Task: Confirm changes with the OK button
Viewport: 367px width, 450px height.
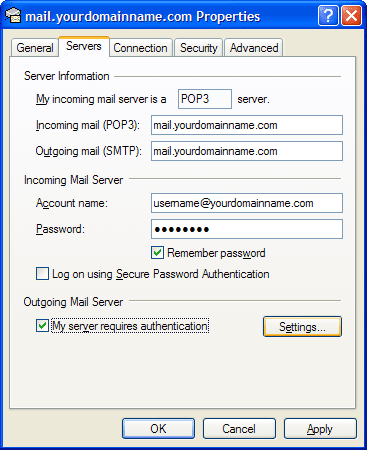Action: pos(158,429)
